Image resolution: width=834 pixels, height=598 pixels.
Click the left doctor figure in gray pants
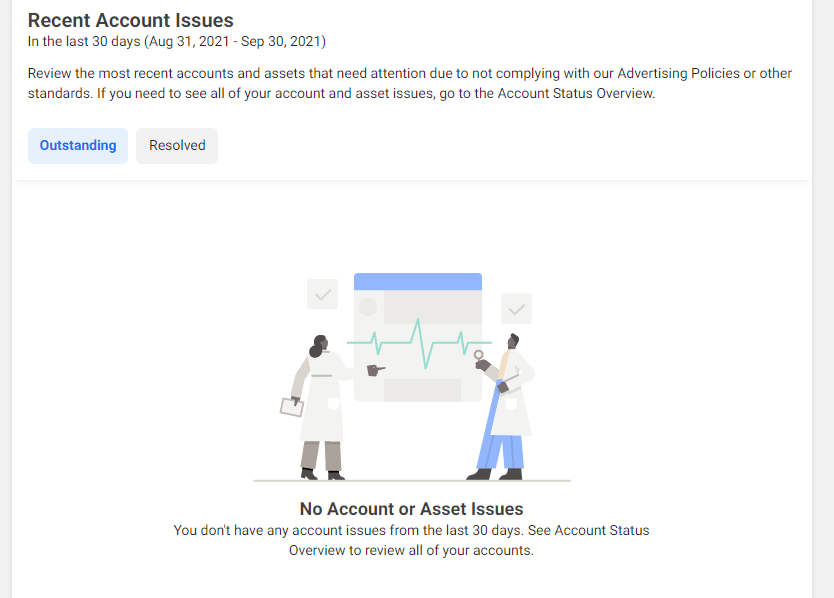point(318,410)
